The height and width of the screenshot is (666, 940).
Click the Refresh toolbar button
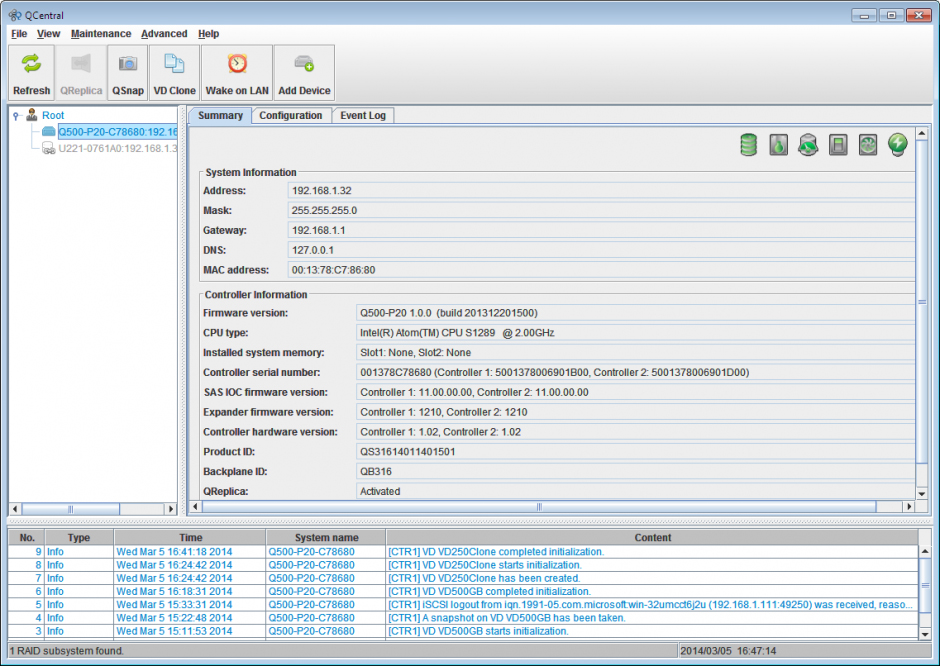tap(32, 73)
